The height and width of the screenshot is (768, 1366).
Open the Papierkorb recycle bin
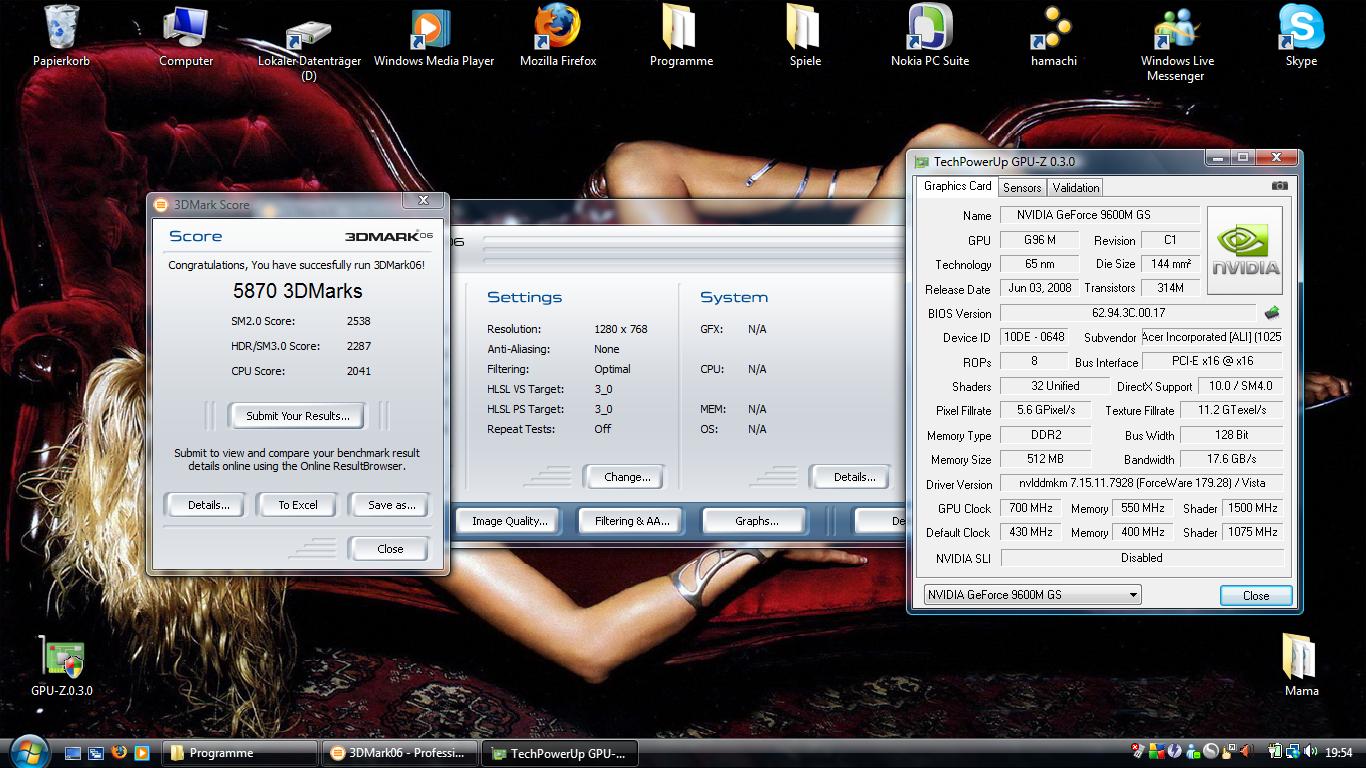pos(61,29)
